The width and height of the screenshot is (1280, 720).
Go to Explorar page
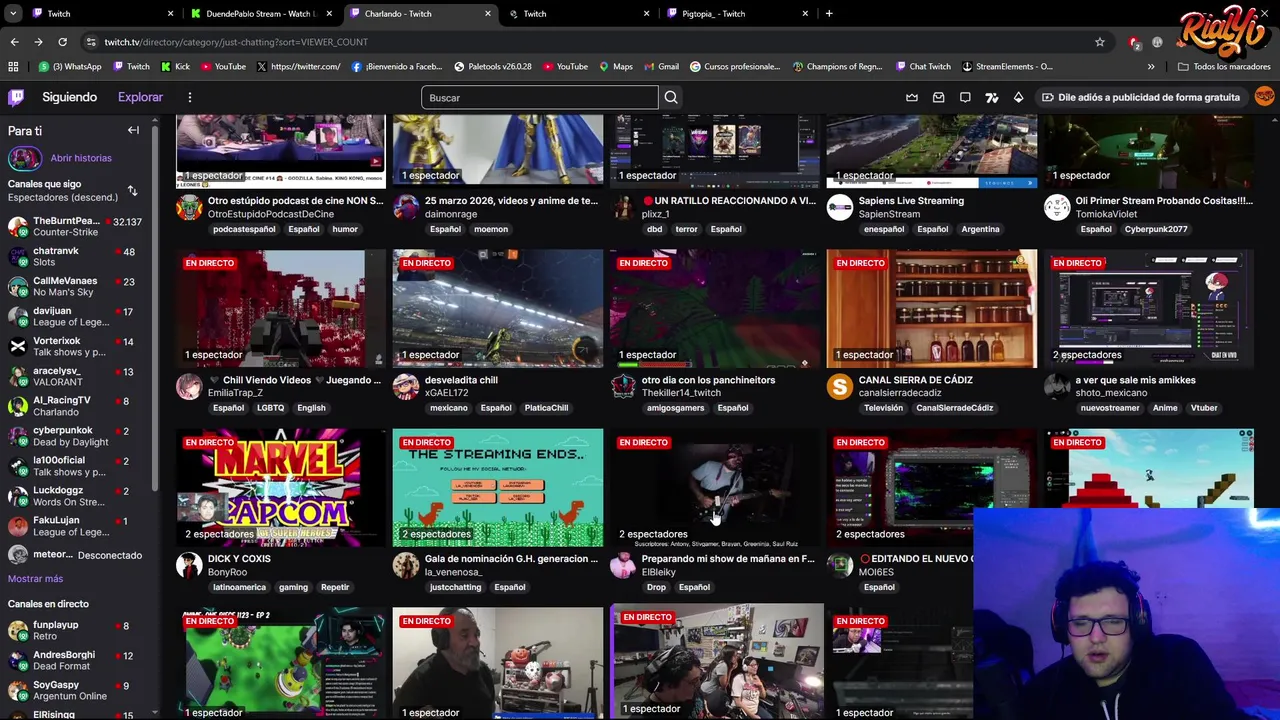tap(140, 97)
